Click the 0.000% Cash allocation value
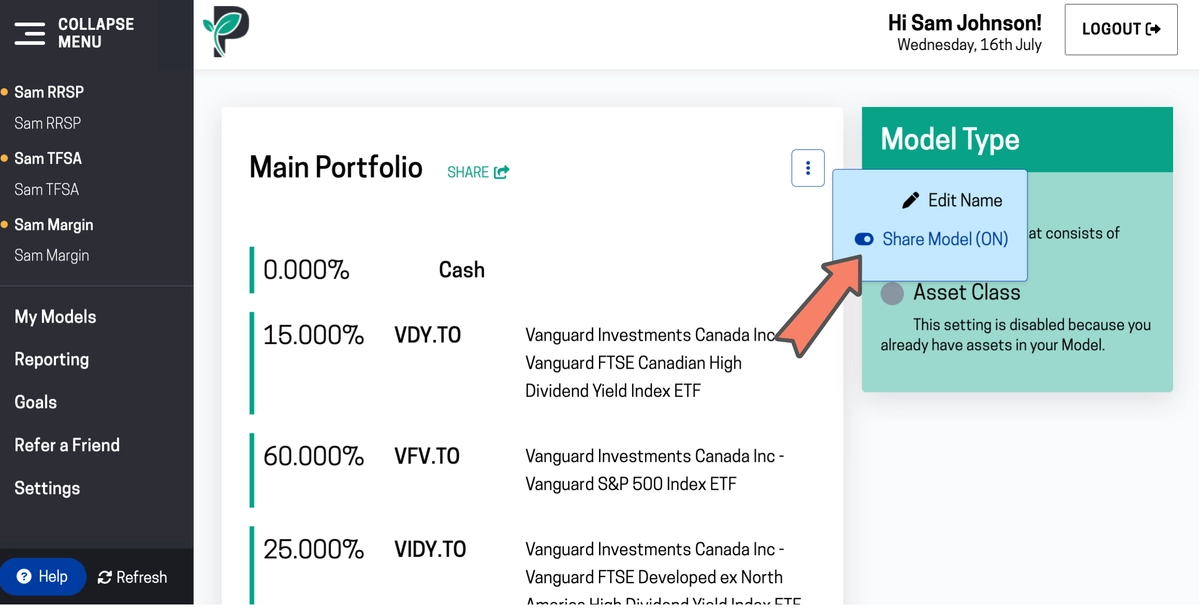This screenshot has width=1199, height=611. (x=306, y=270)
